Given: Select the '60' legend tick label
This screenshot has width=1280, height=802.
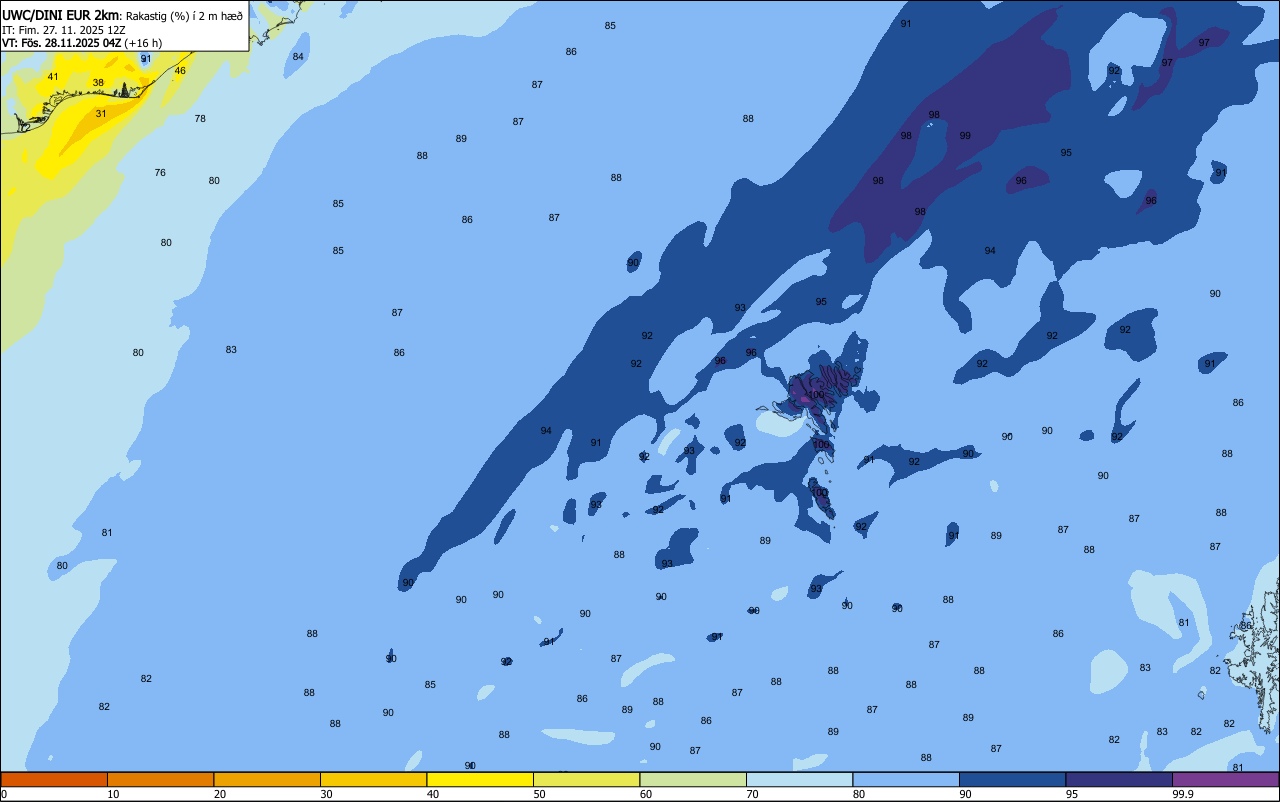Looking at the screenshot, I should pos(646,794).
